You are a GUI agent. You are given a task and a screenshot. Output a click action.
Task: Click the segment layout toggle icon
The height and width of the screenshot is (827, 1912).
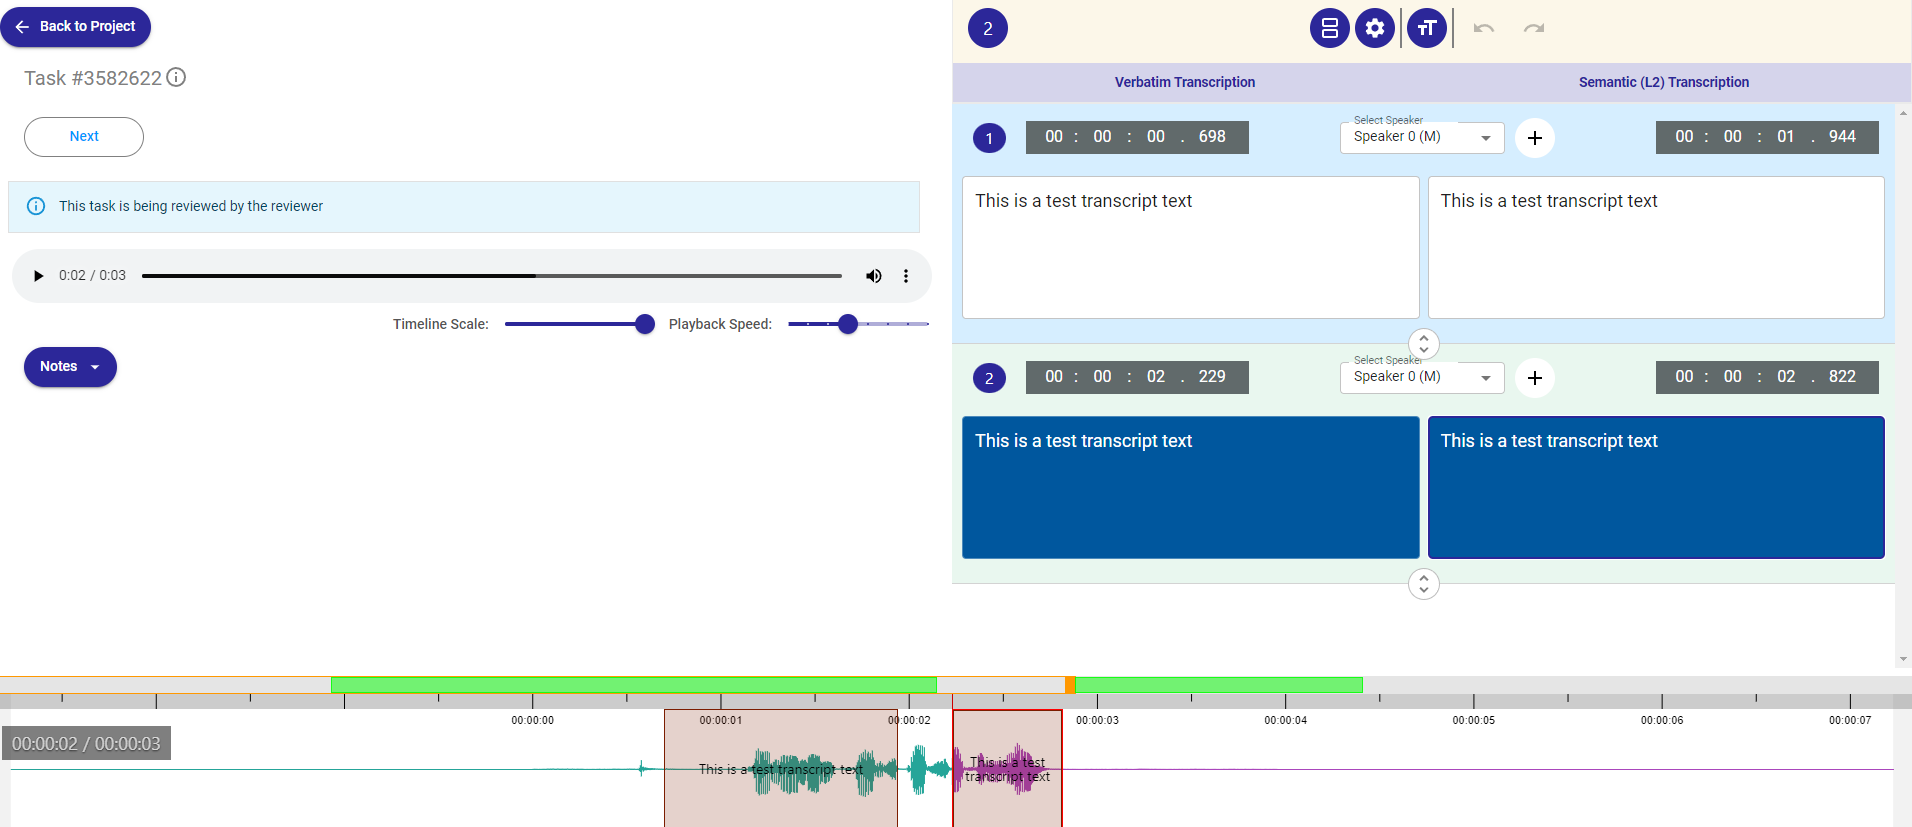[x=1330, y=28]
